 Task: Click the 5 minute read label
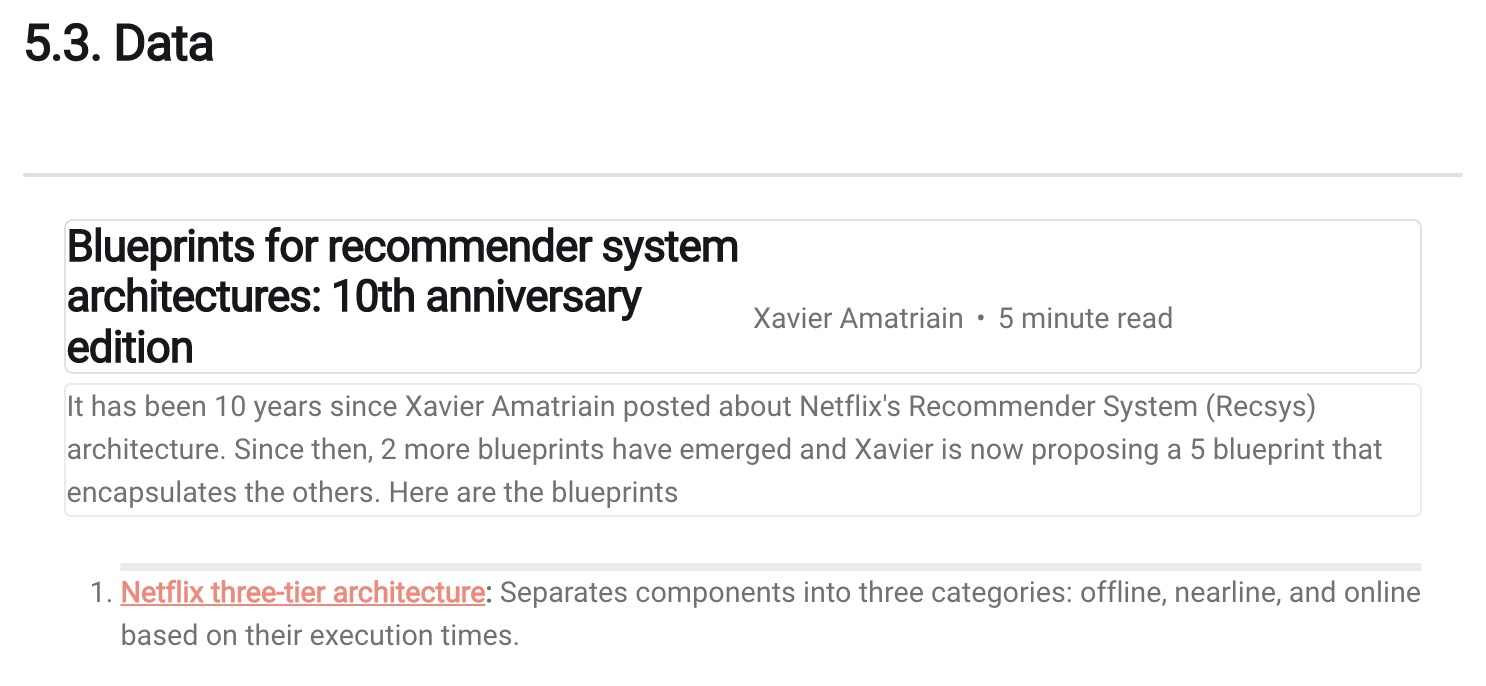pos(1085,319)
